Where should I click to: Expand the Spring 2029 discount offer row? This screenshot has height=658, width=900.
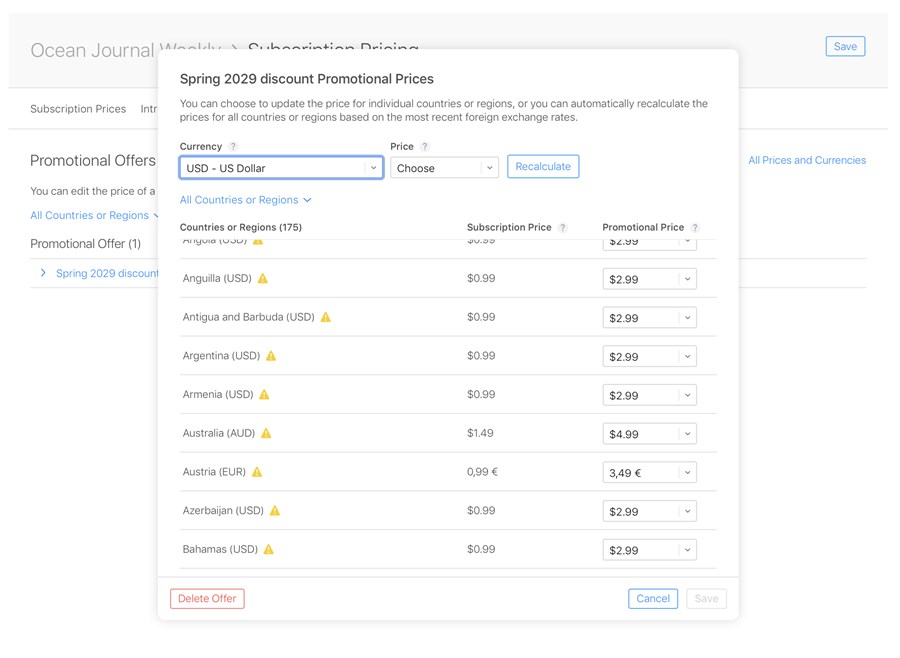click(43, 273)
